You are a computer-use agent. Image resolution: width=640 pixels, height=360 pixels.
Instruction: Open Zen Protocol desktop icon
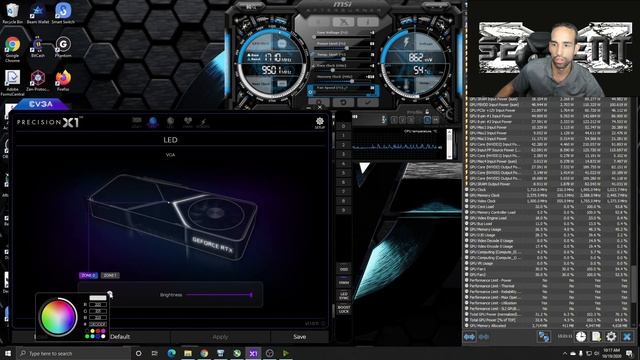tap(38, 80)
